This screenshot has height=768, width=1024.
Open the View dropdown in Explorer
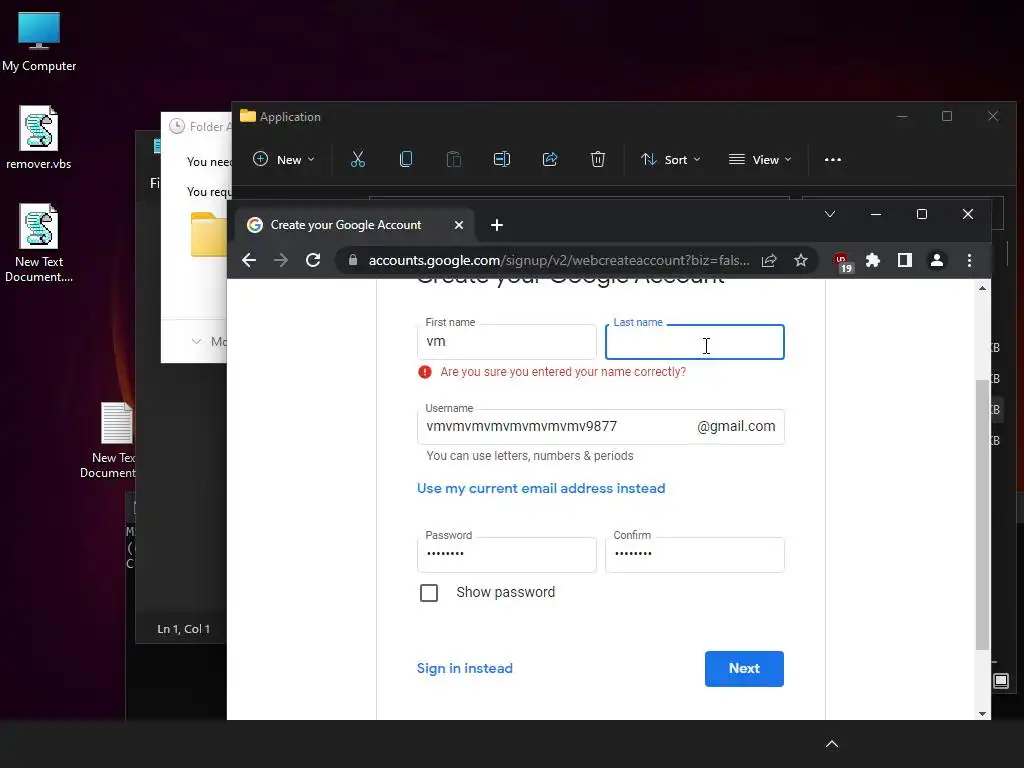coord(760,159)
